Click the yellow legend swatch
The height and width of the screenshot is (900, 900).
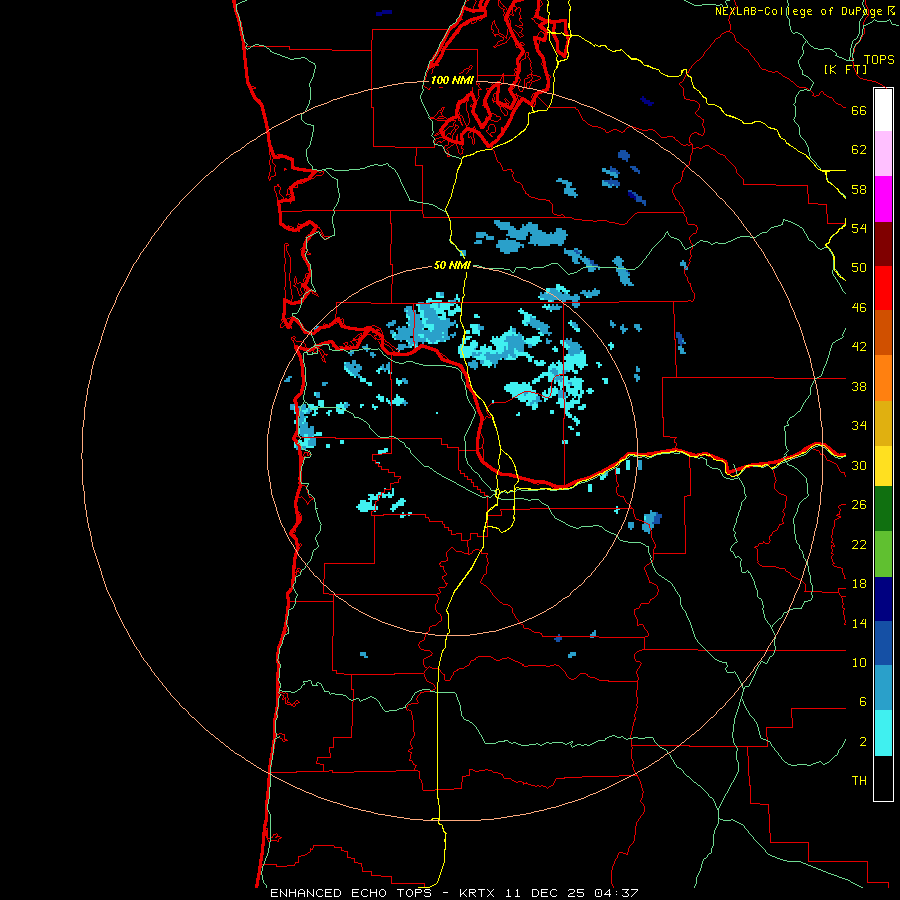click(883, 466)
